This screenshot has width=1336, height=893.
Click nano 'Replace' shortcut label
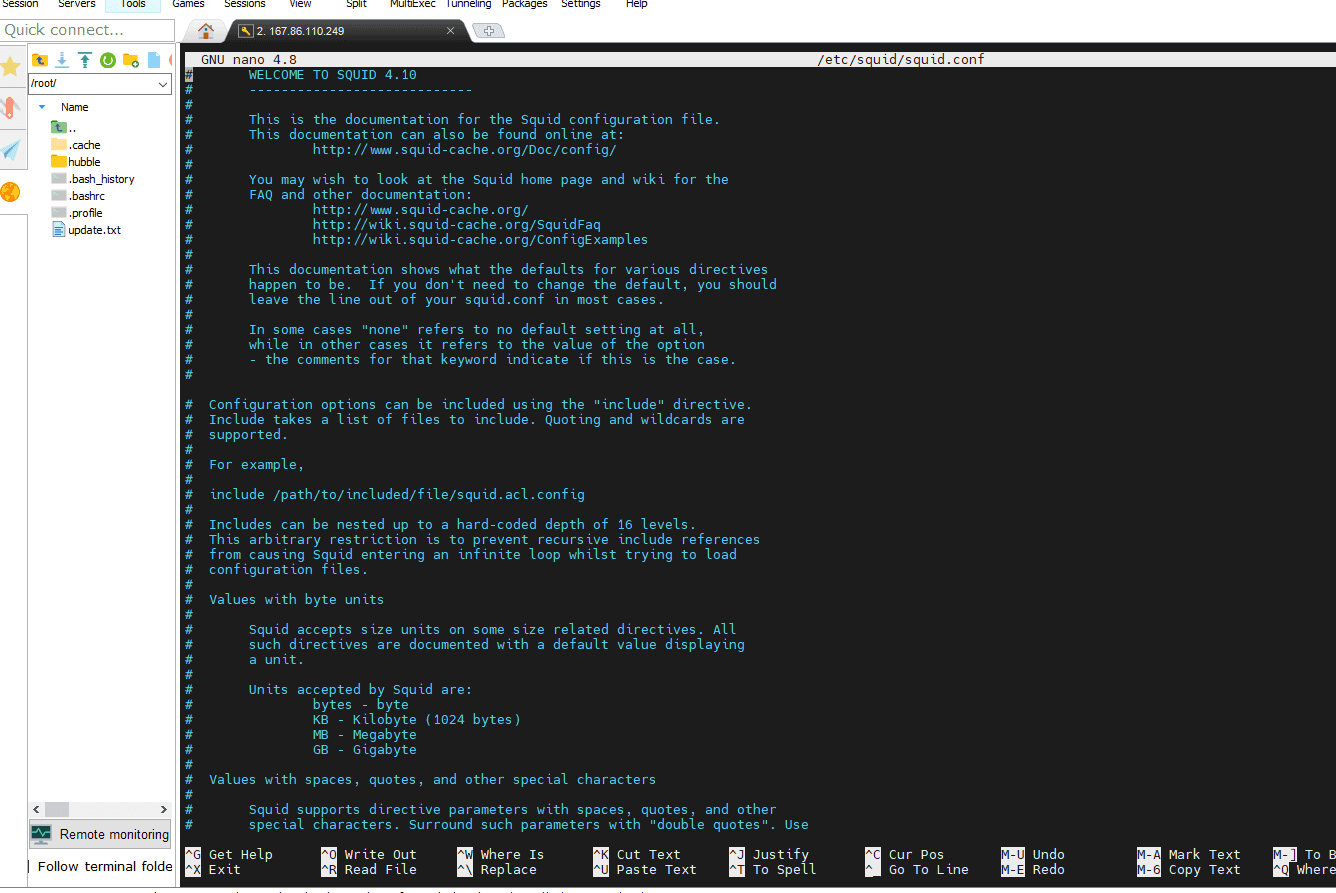coord(508,870)
